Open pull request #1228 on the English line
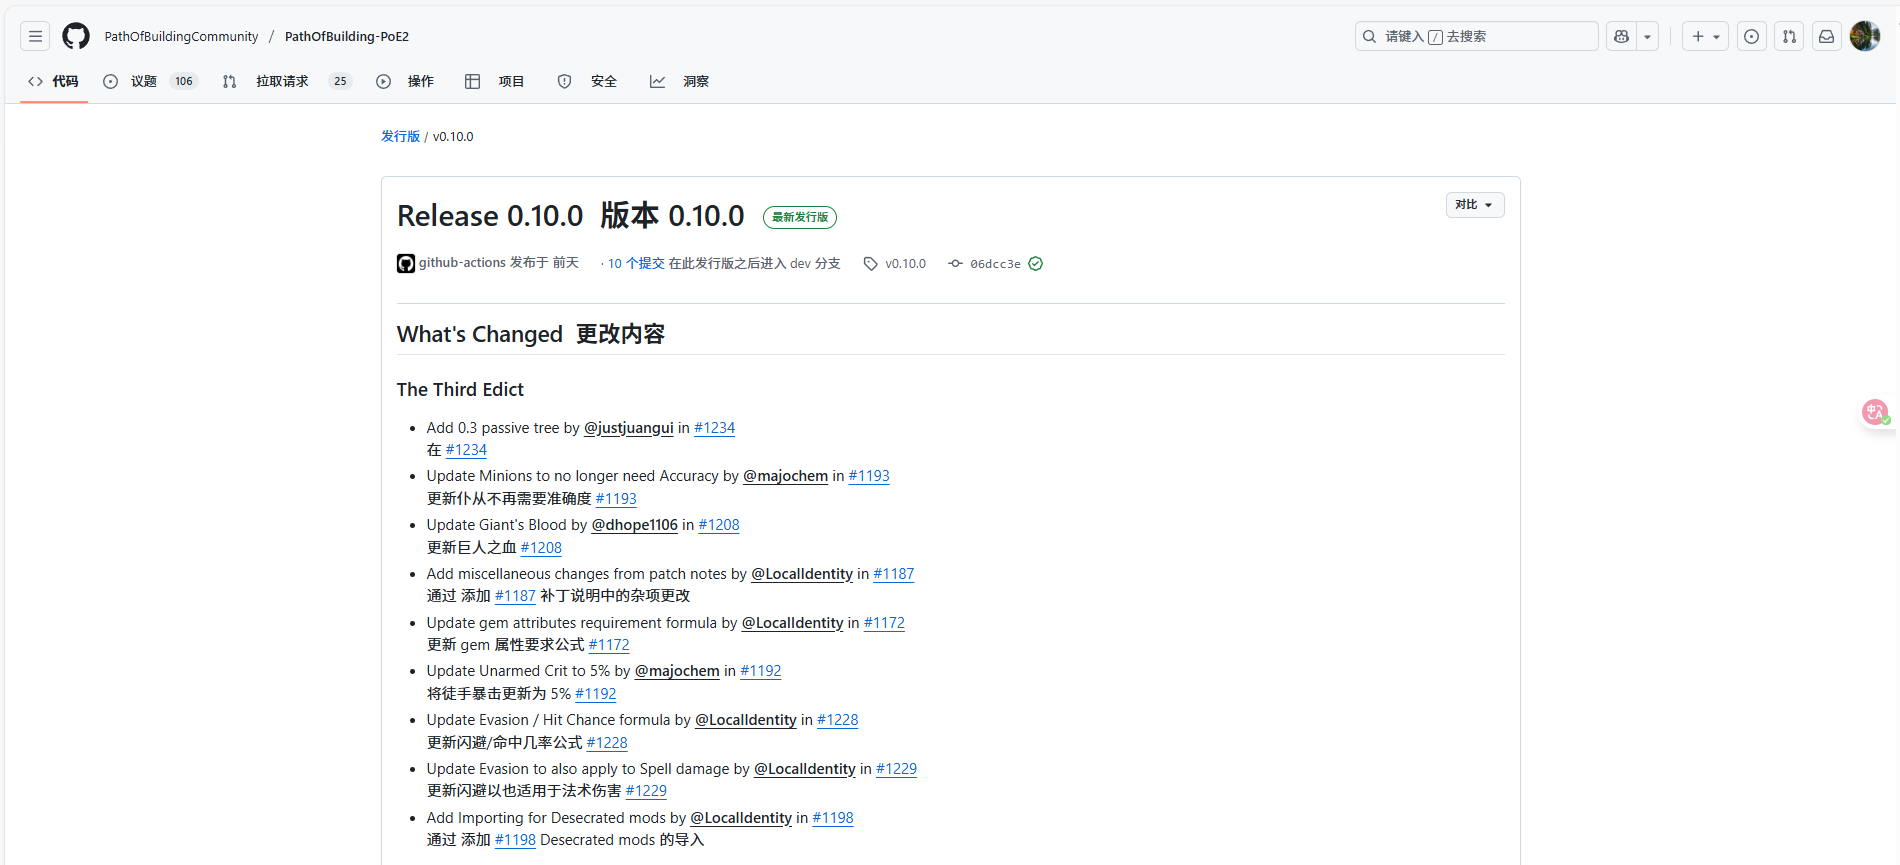This screenshot has height=865, width=1900. (838, 720)
